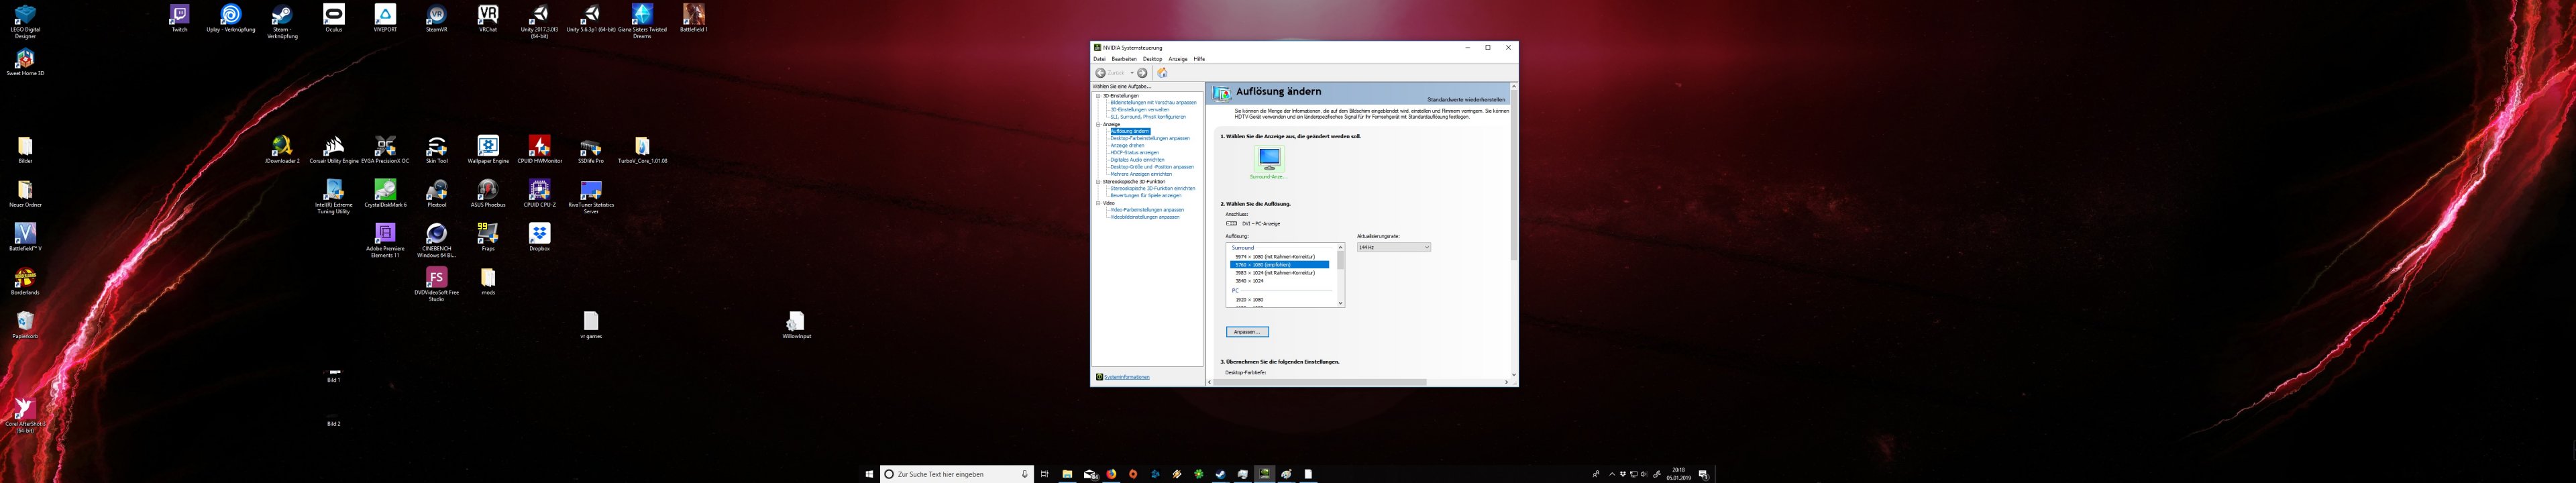Select the Sweet Home 3D icon
This screenshot has width=2576, height=483.
pyautogui.click(x=25, y=62)
